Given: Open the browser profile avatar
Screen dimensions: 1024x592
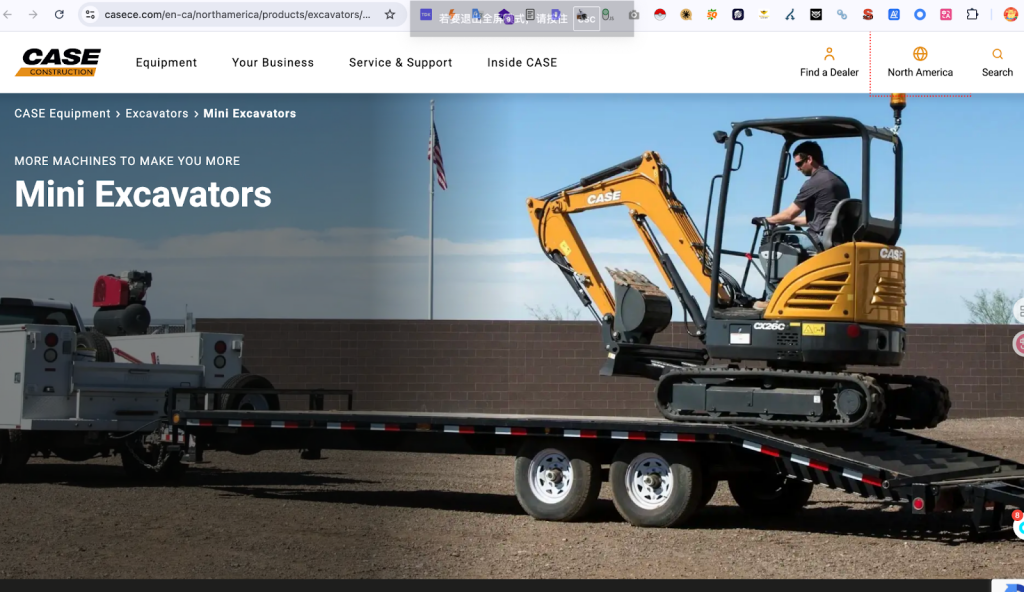Looking at the screenshot, I should click(x=1010, y=15).
